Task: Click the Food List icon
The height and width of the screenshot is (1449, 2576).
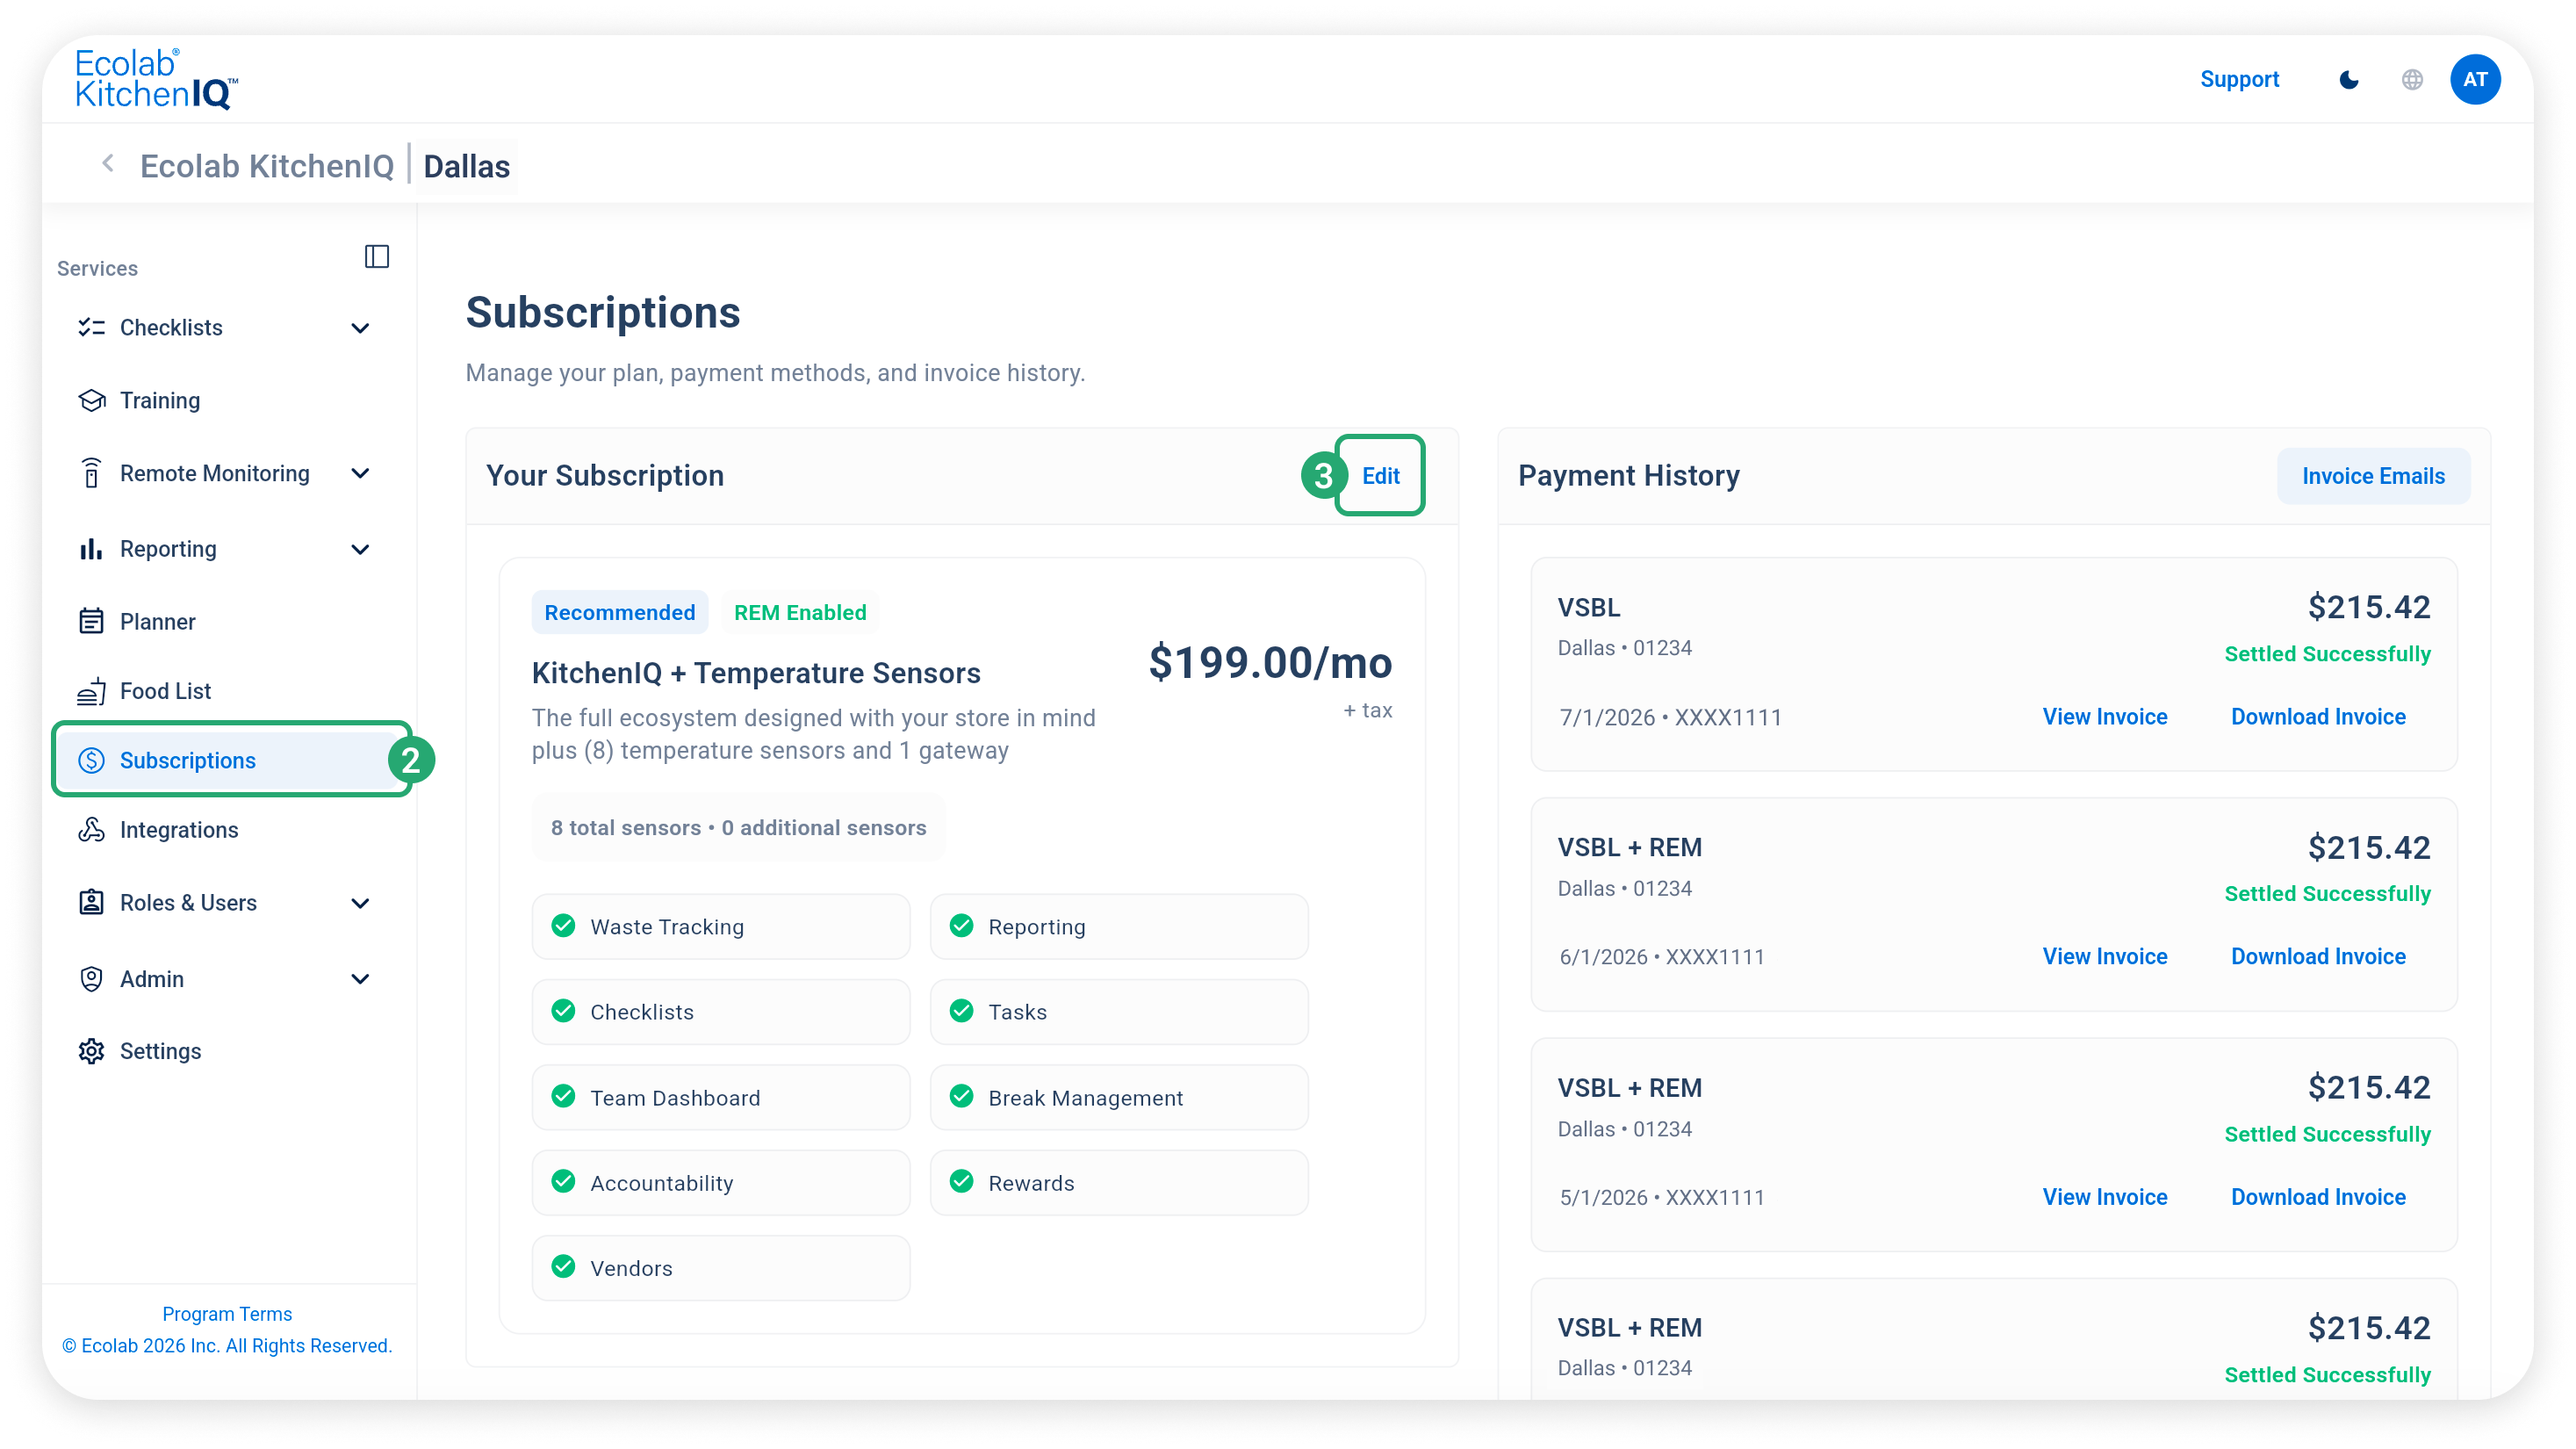Action: pyautogui.click(x=91, y=691)
